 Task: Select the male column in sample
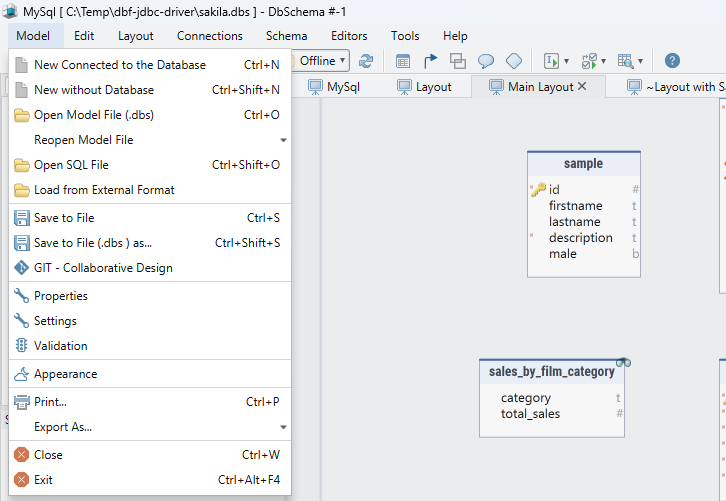[584, 254]
